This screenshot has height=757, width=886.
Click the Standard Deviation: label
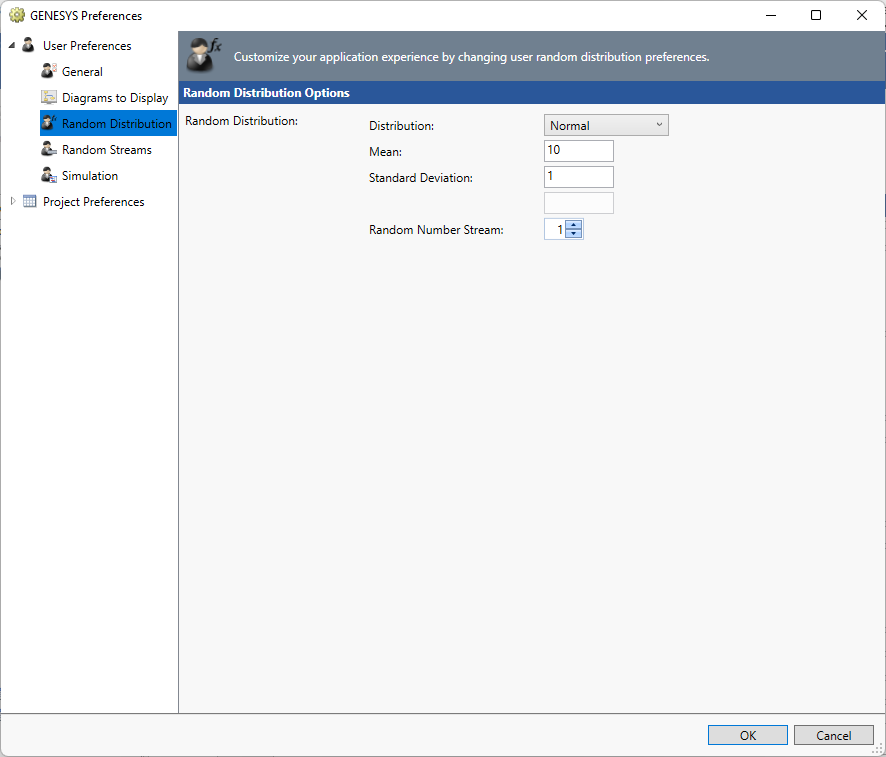click(x=420, y=178)
